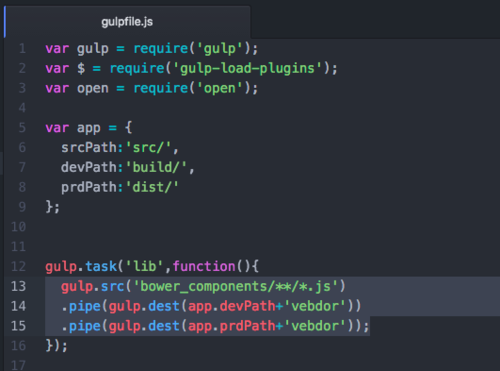Click the function keyword on line 12
The height and width of the screenshot is (371, 500).
click(x=204, y=266)
